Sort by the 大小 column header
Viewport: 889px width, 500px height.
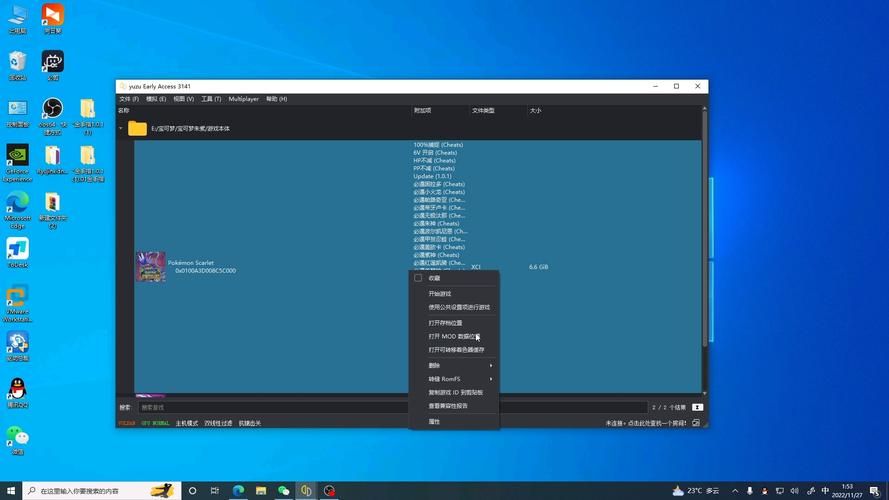tap(535, 111)
